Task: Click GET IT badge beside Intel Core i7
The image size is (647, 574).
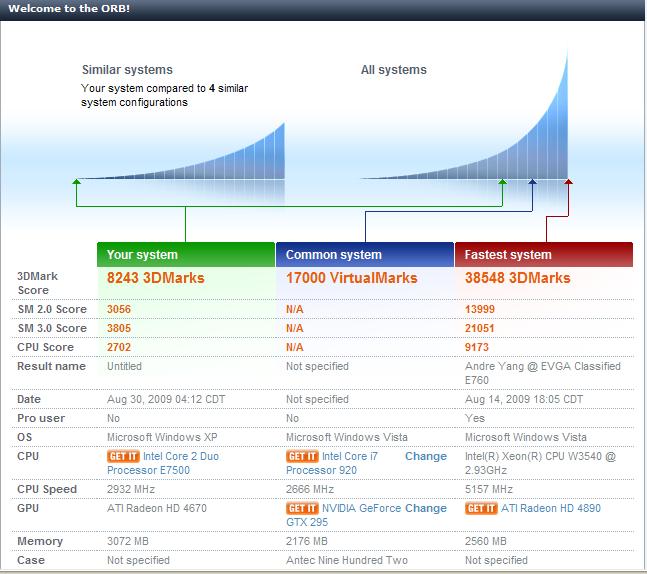Action: [302, 456]
